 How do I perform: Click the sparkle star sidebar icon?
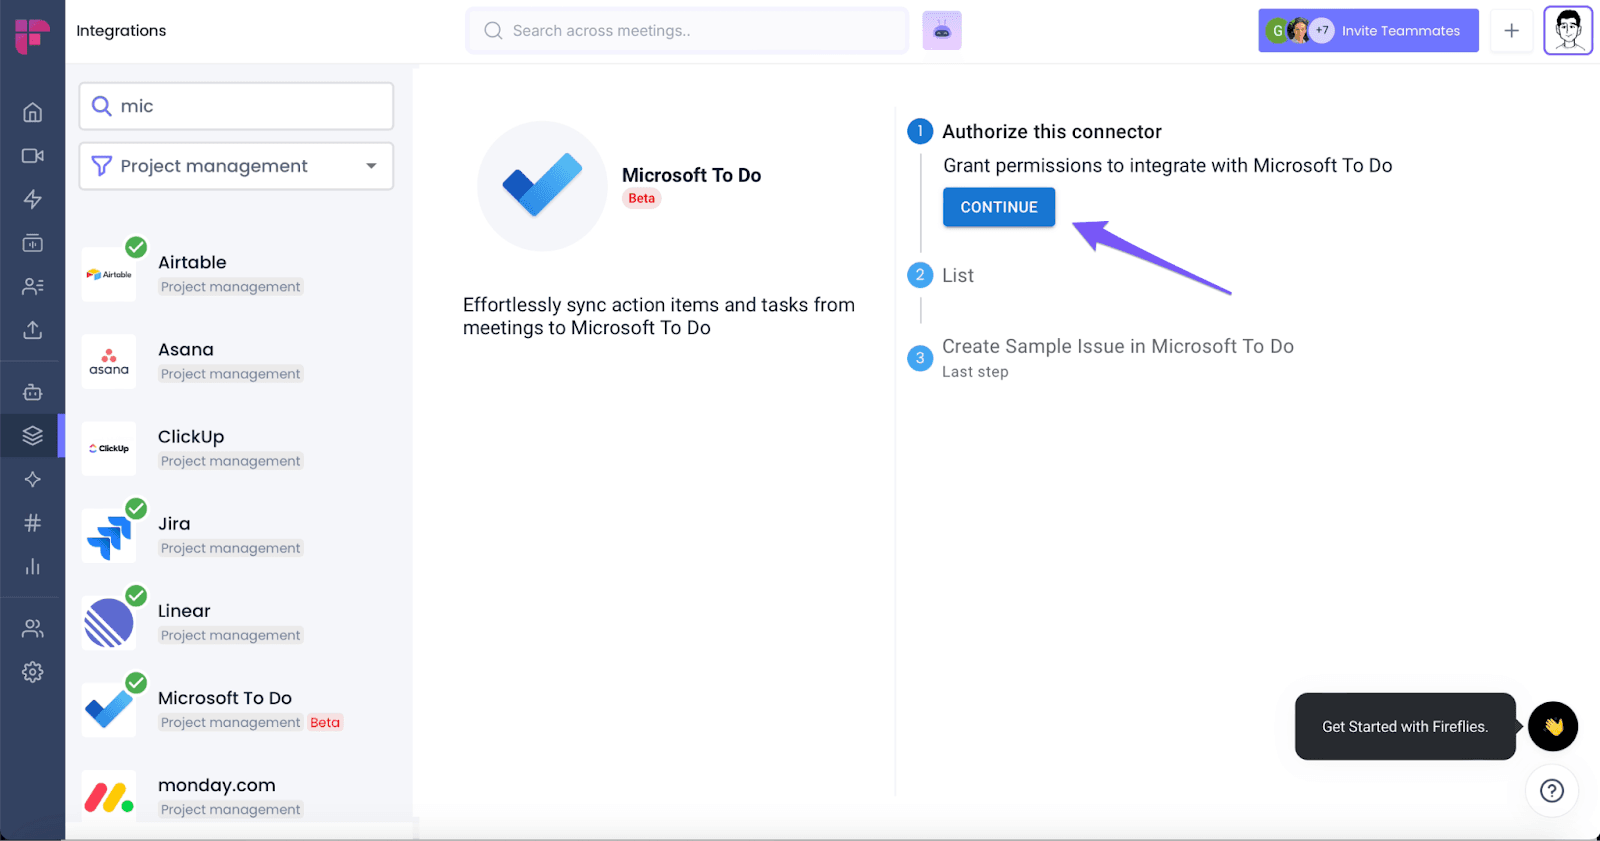[x=33, y=479]
